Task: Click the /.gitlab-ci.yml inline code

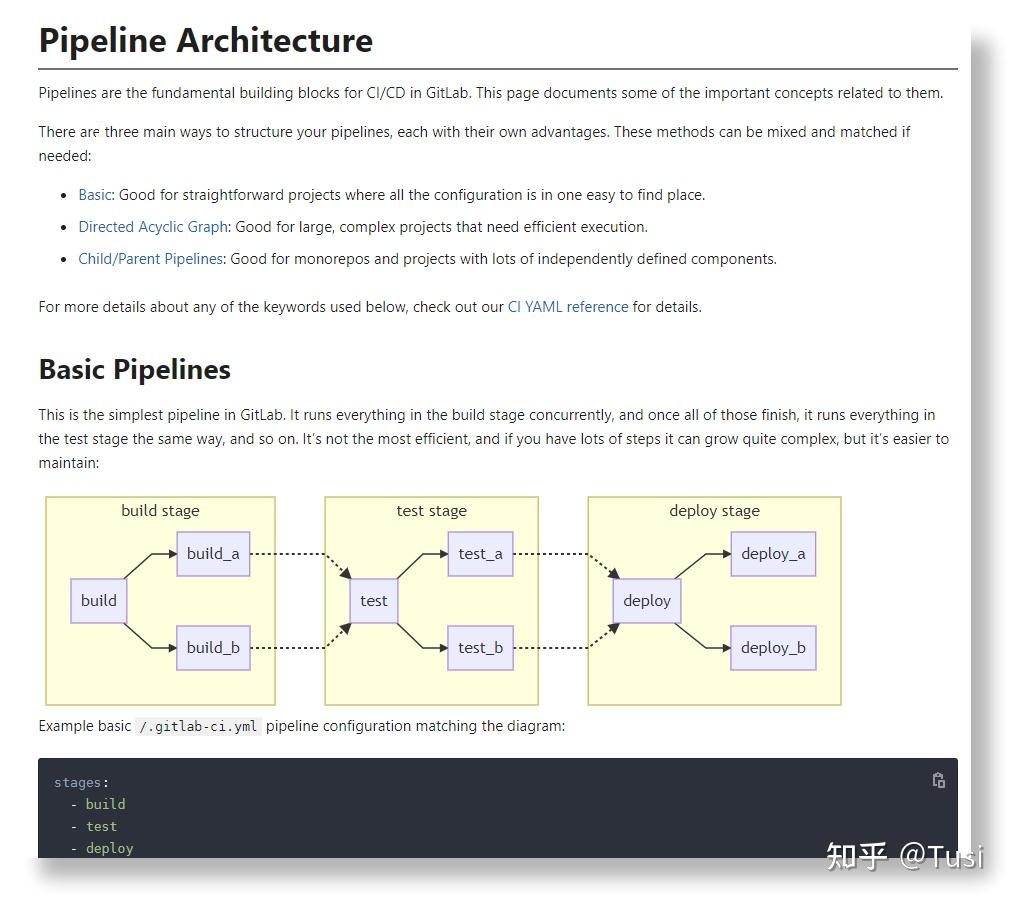Action: pyautogui.click(x=199, y=727)
